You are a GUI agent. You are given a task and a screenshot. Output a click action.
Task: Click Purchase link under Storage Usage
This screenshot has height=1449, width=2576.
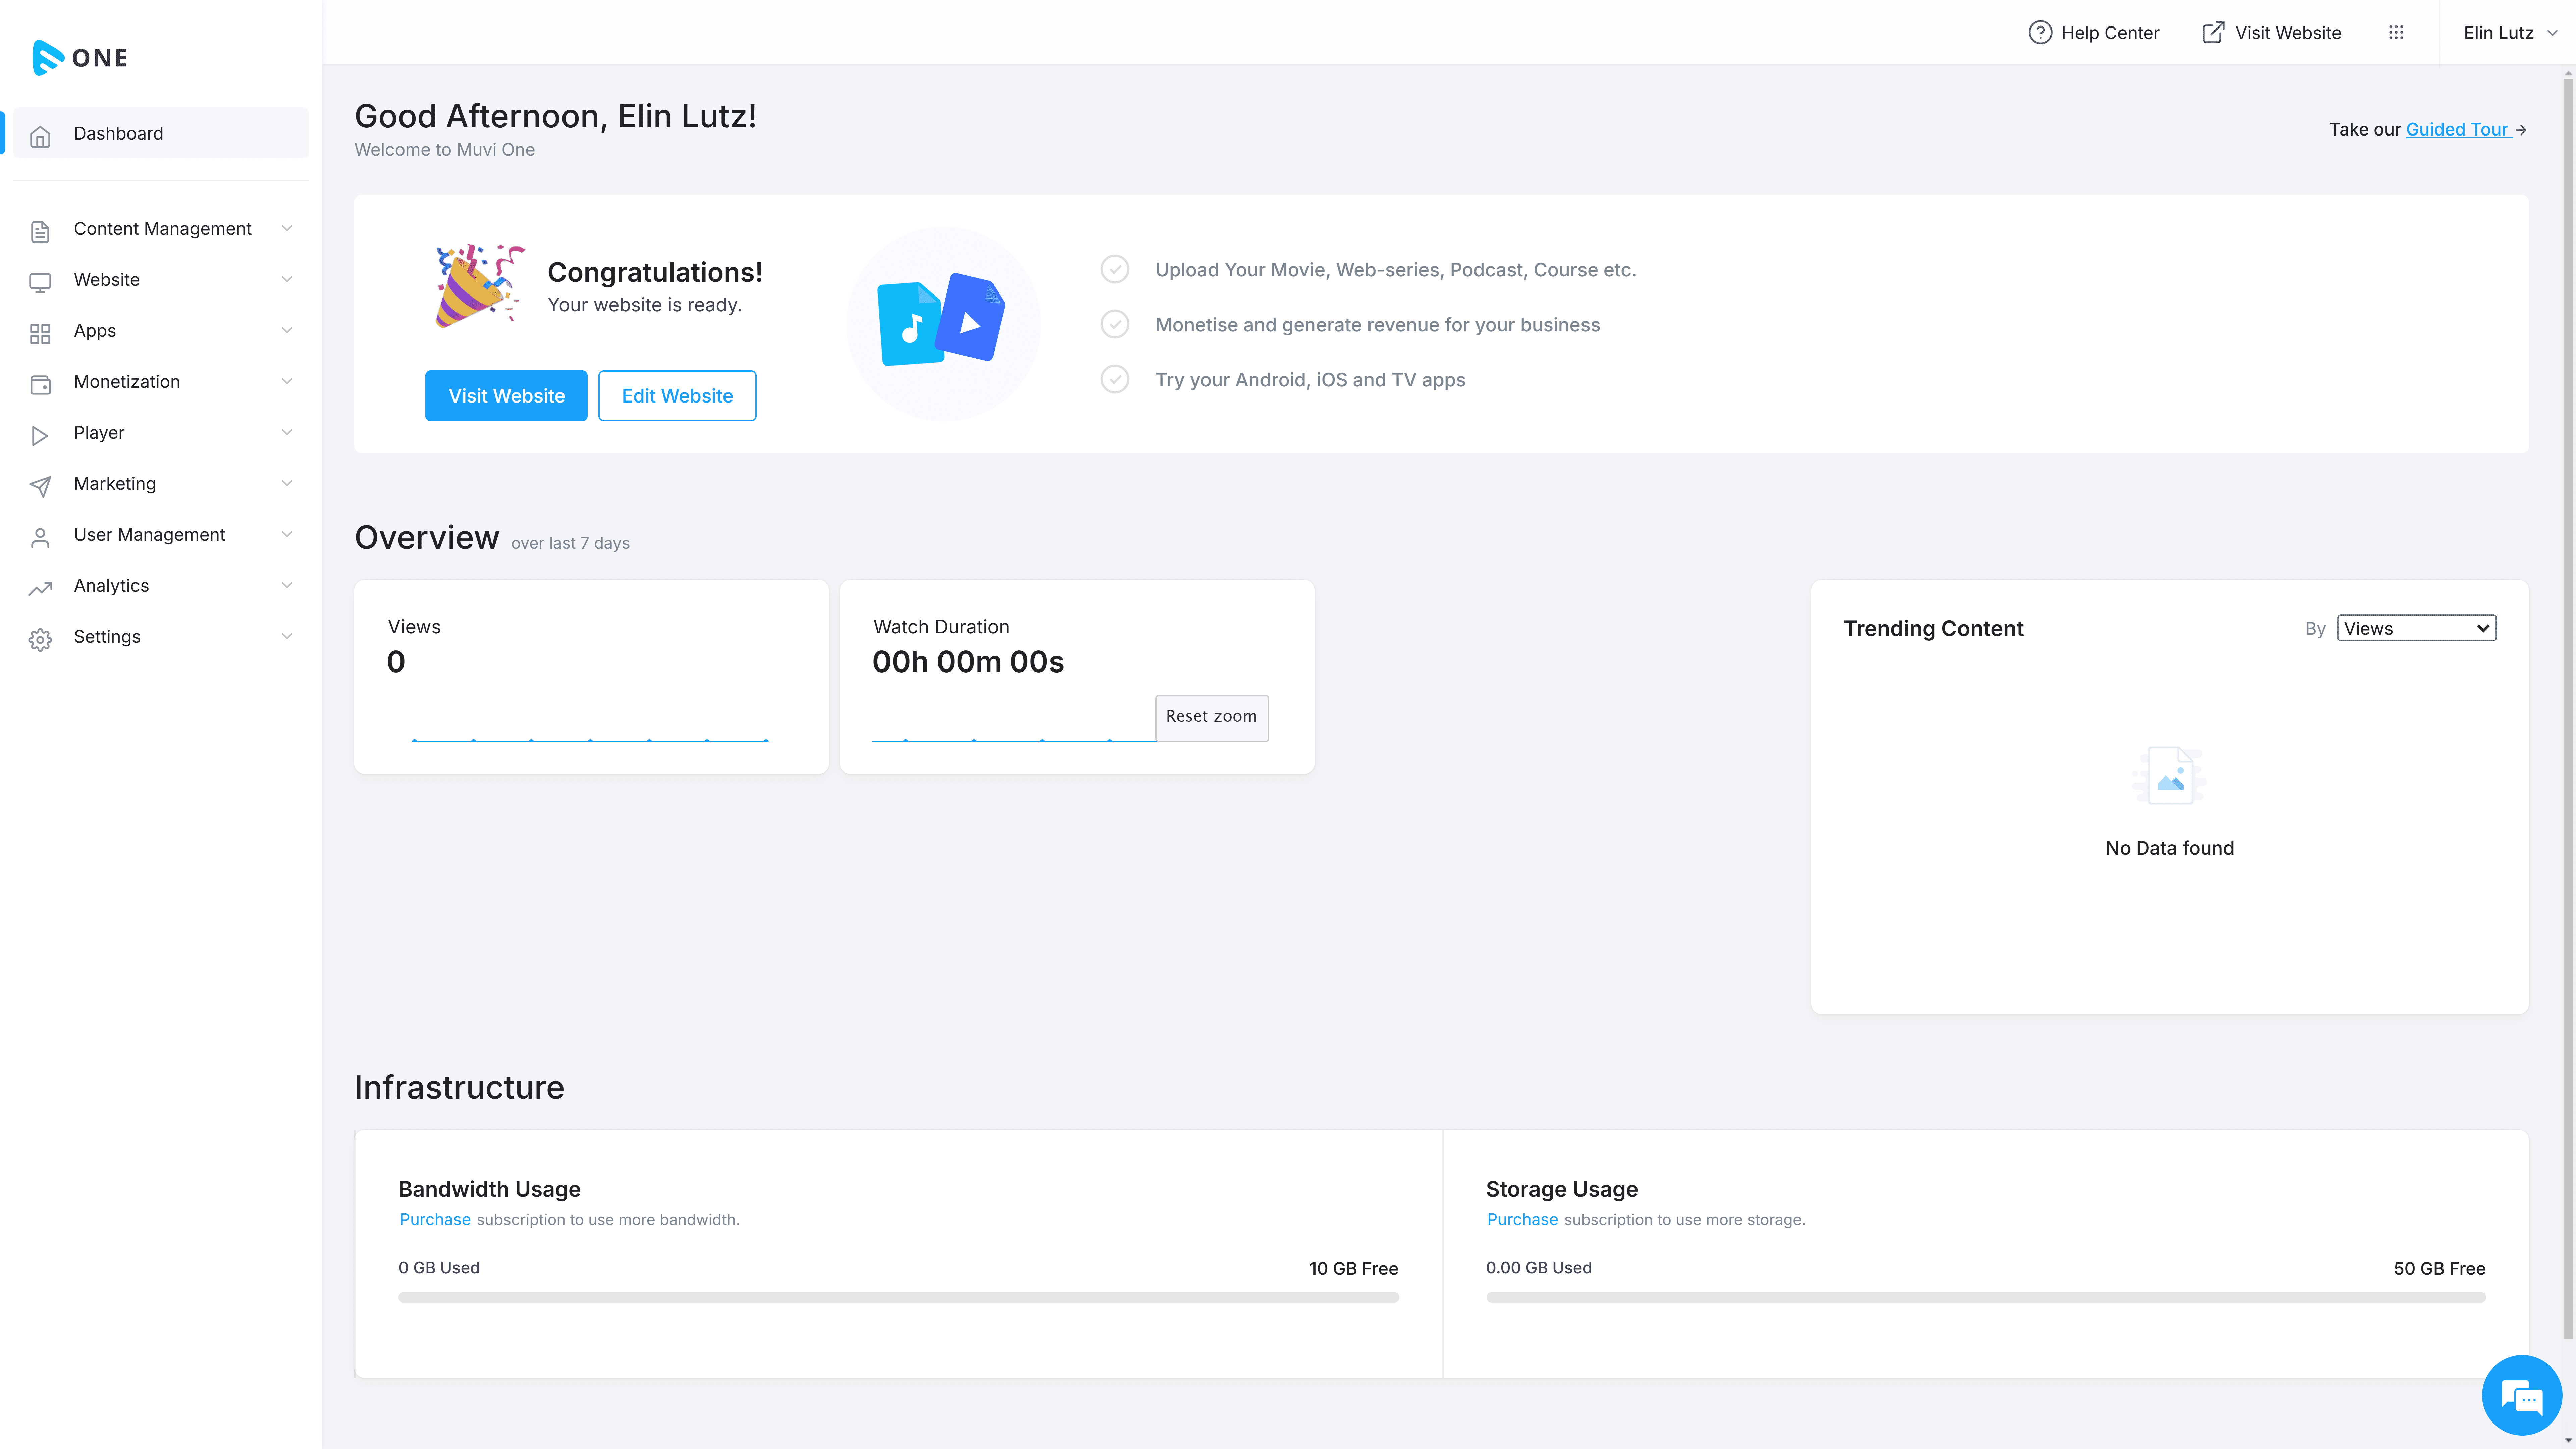[x=1522, y=1220]
